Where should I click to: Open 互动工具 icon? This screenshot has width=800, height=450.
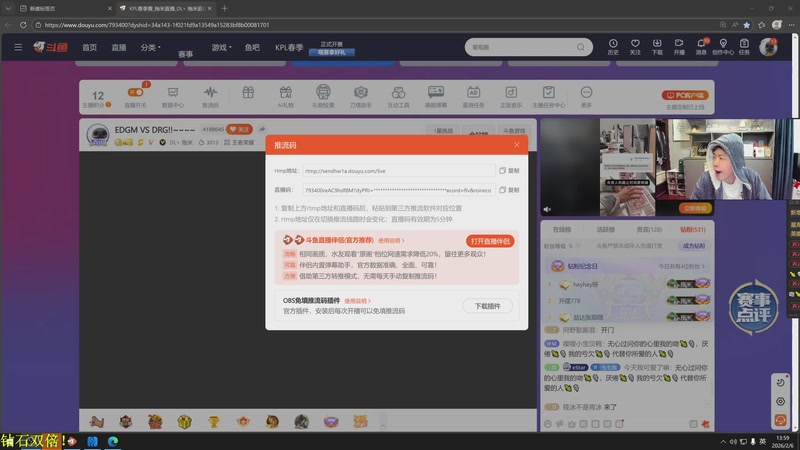pyautogui.click(x=398, y=96)
